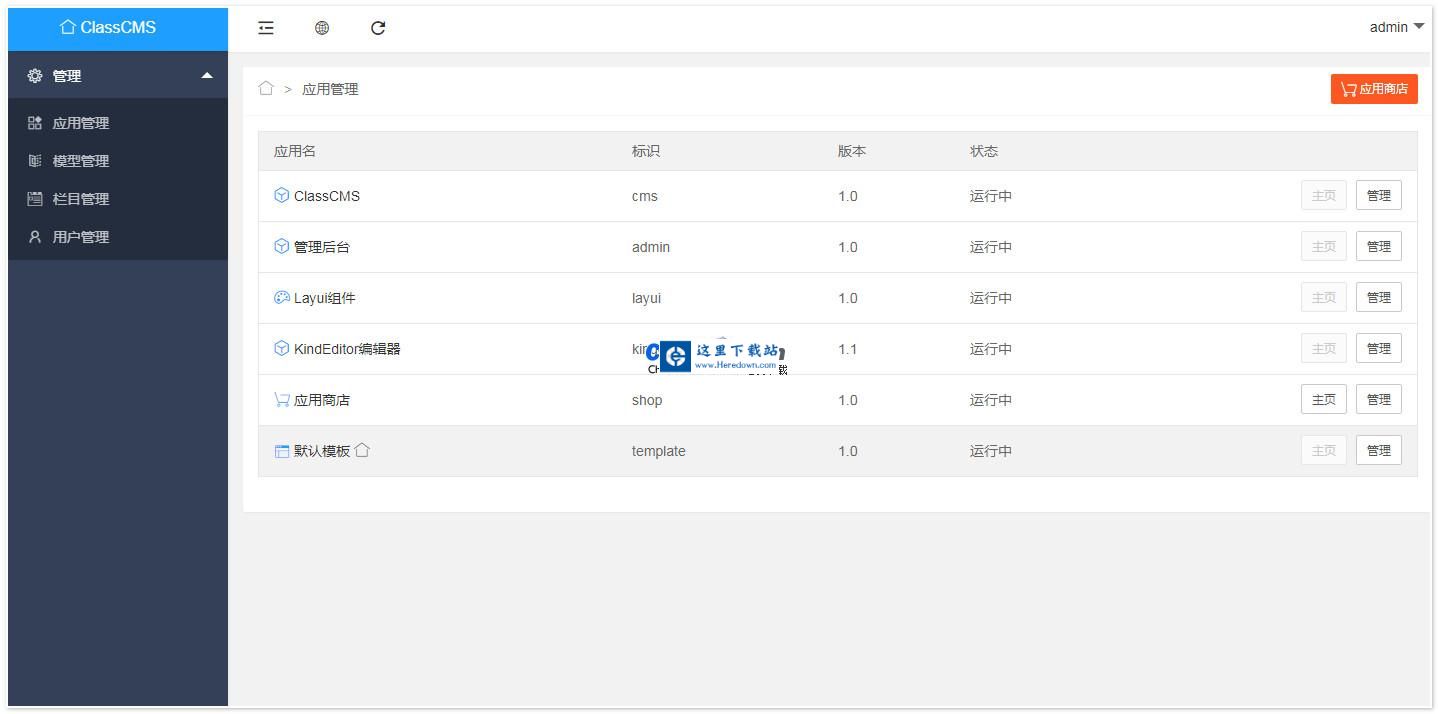The image size is (1438, 714).
Task: Click the 版本 column header
Action: (852, 151)
